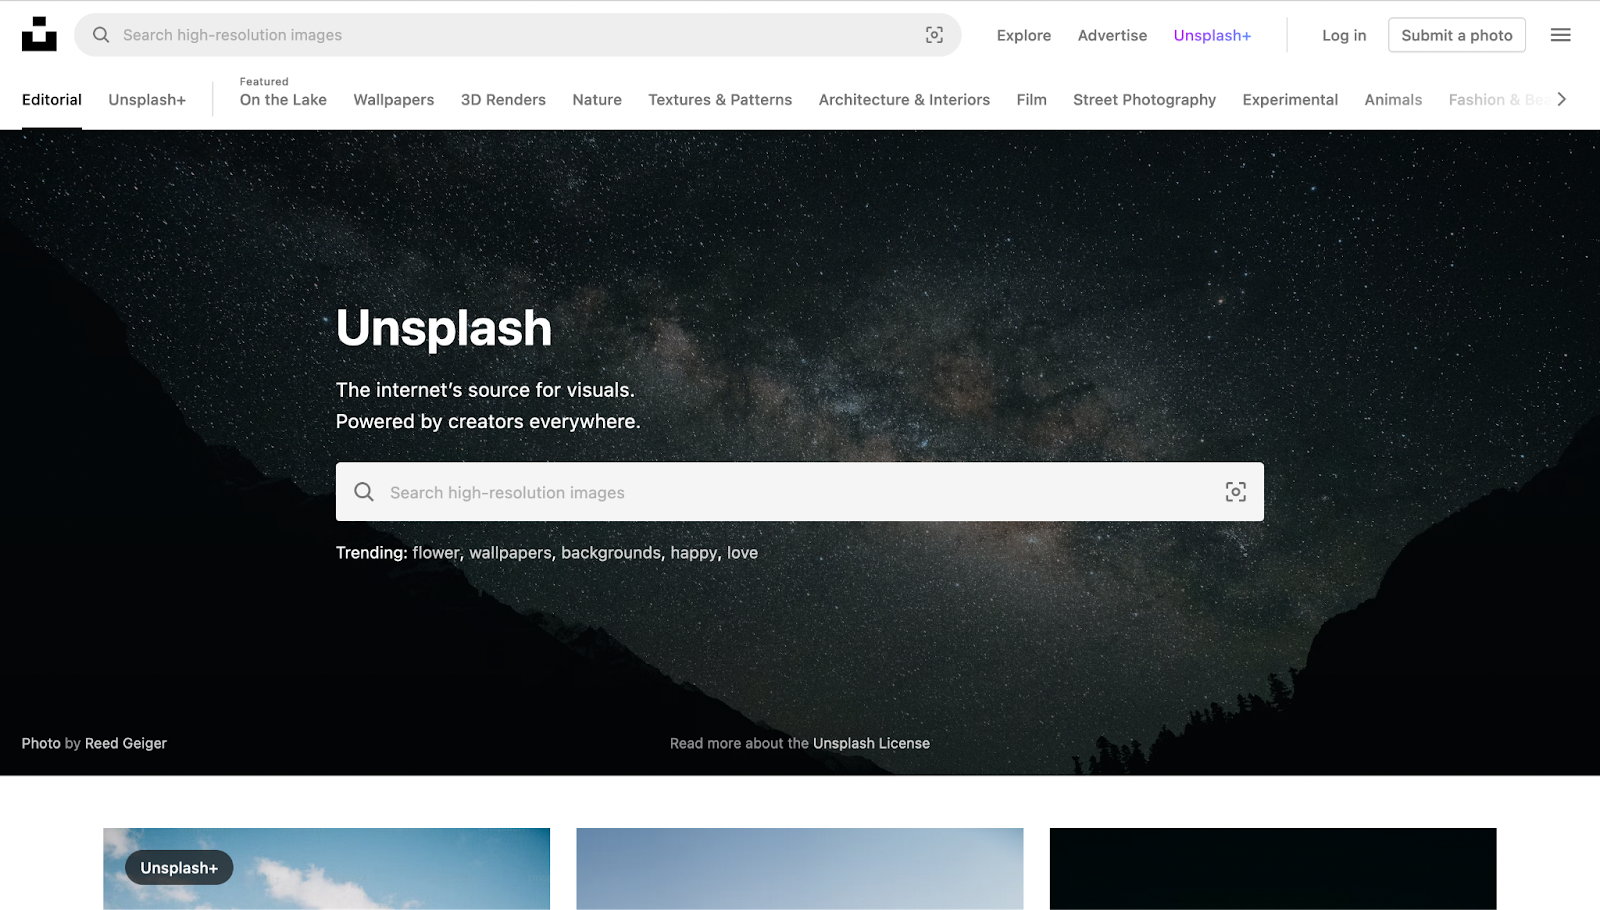The height and width of the screenshot is (910, 1600).
Task: Expand more topics with right chevron
Action: pos(1561,99)
